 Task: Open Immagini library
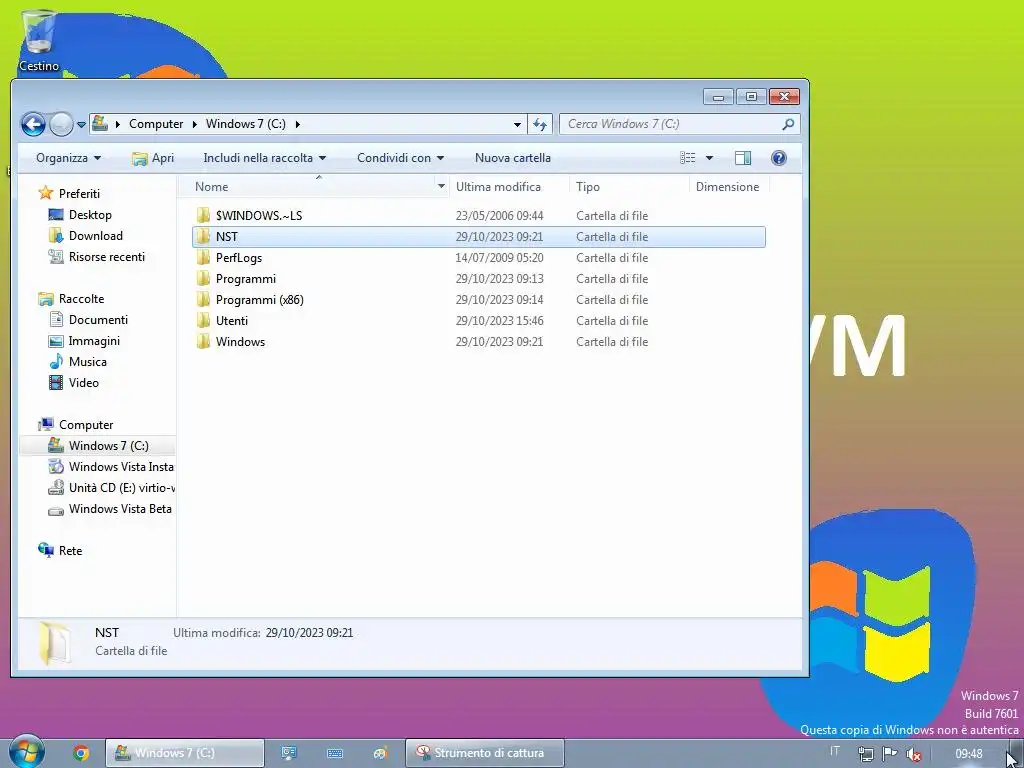click(94, 341)
